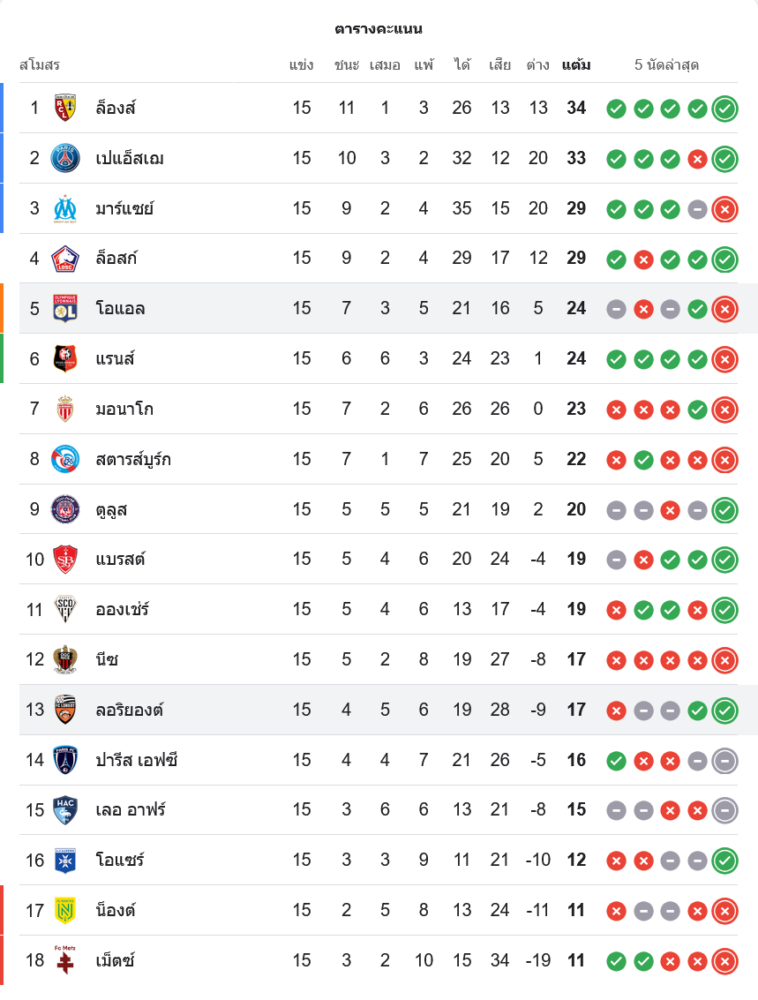Image resolution: width=758 pixels, height=1000 pixels.
Task: Click the Lyon OL club crest
Action: click(66, 308)
